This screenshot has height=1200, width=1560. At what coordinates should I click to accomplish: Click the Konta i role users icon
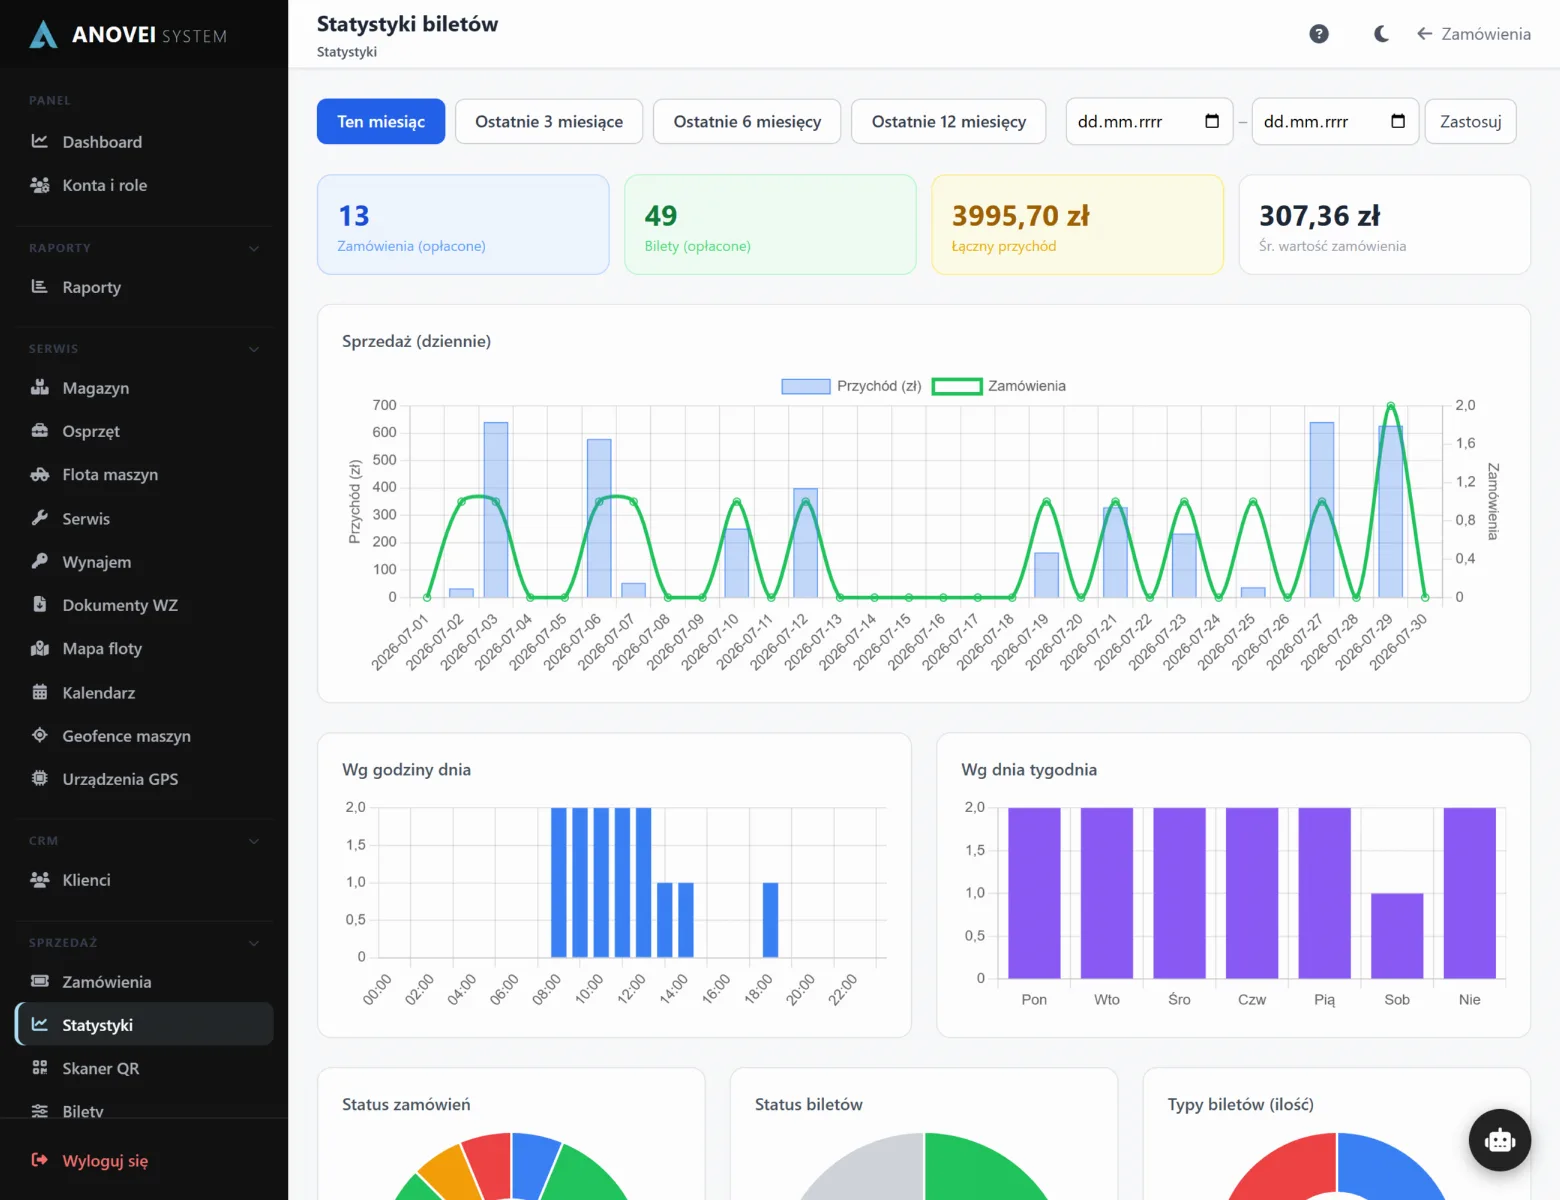(40, 185)
